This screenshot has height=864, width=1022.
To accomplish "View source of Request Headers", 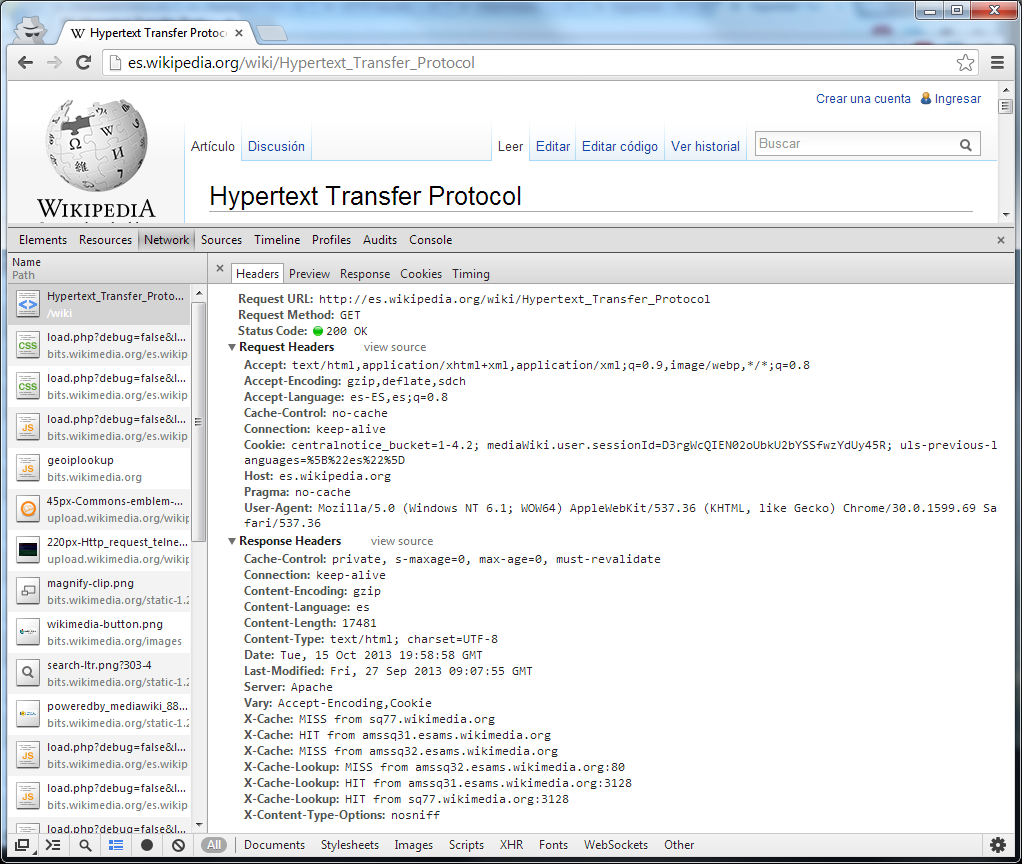I will point(394,348).
